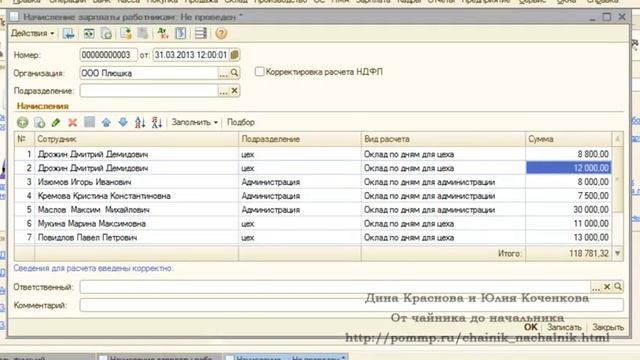Clear the Подразделение field with the X
Image resolution: width=640 pixels, height=360 pixels.
(x=234, y=91)
